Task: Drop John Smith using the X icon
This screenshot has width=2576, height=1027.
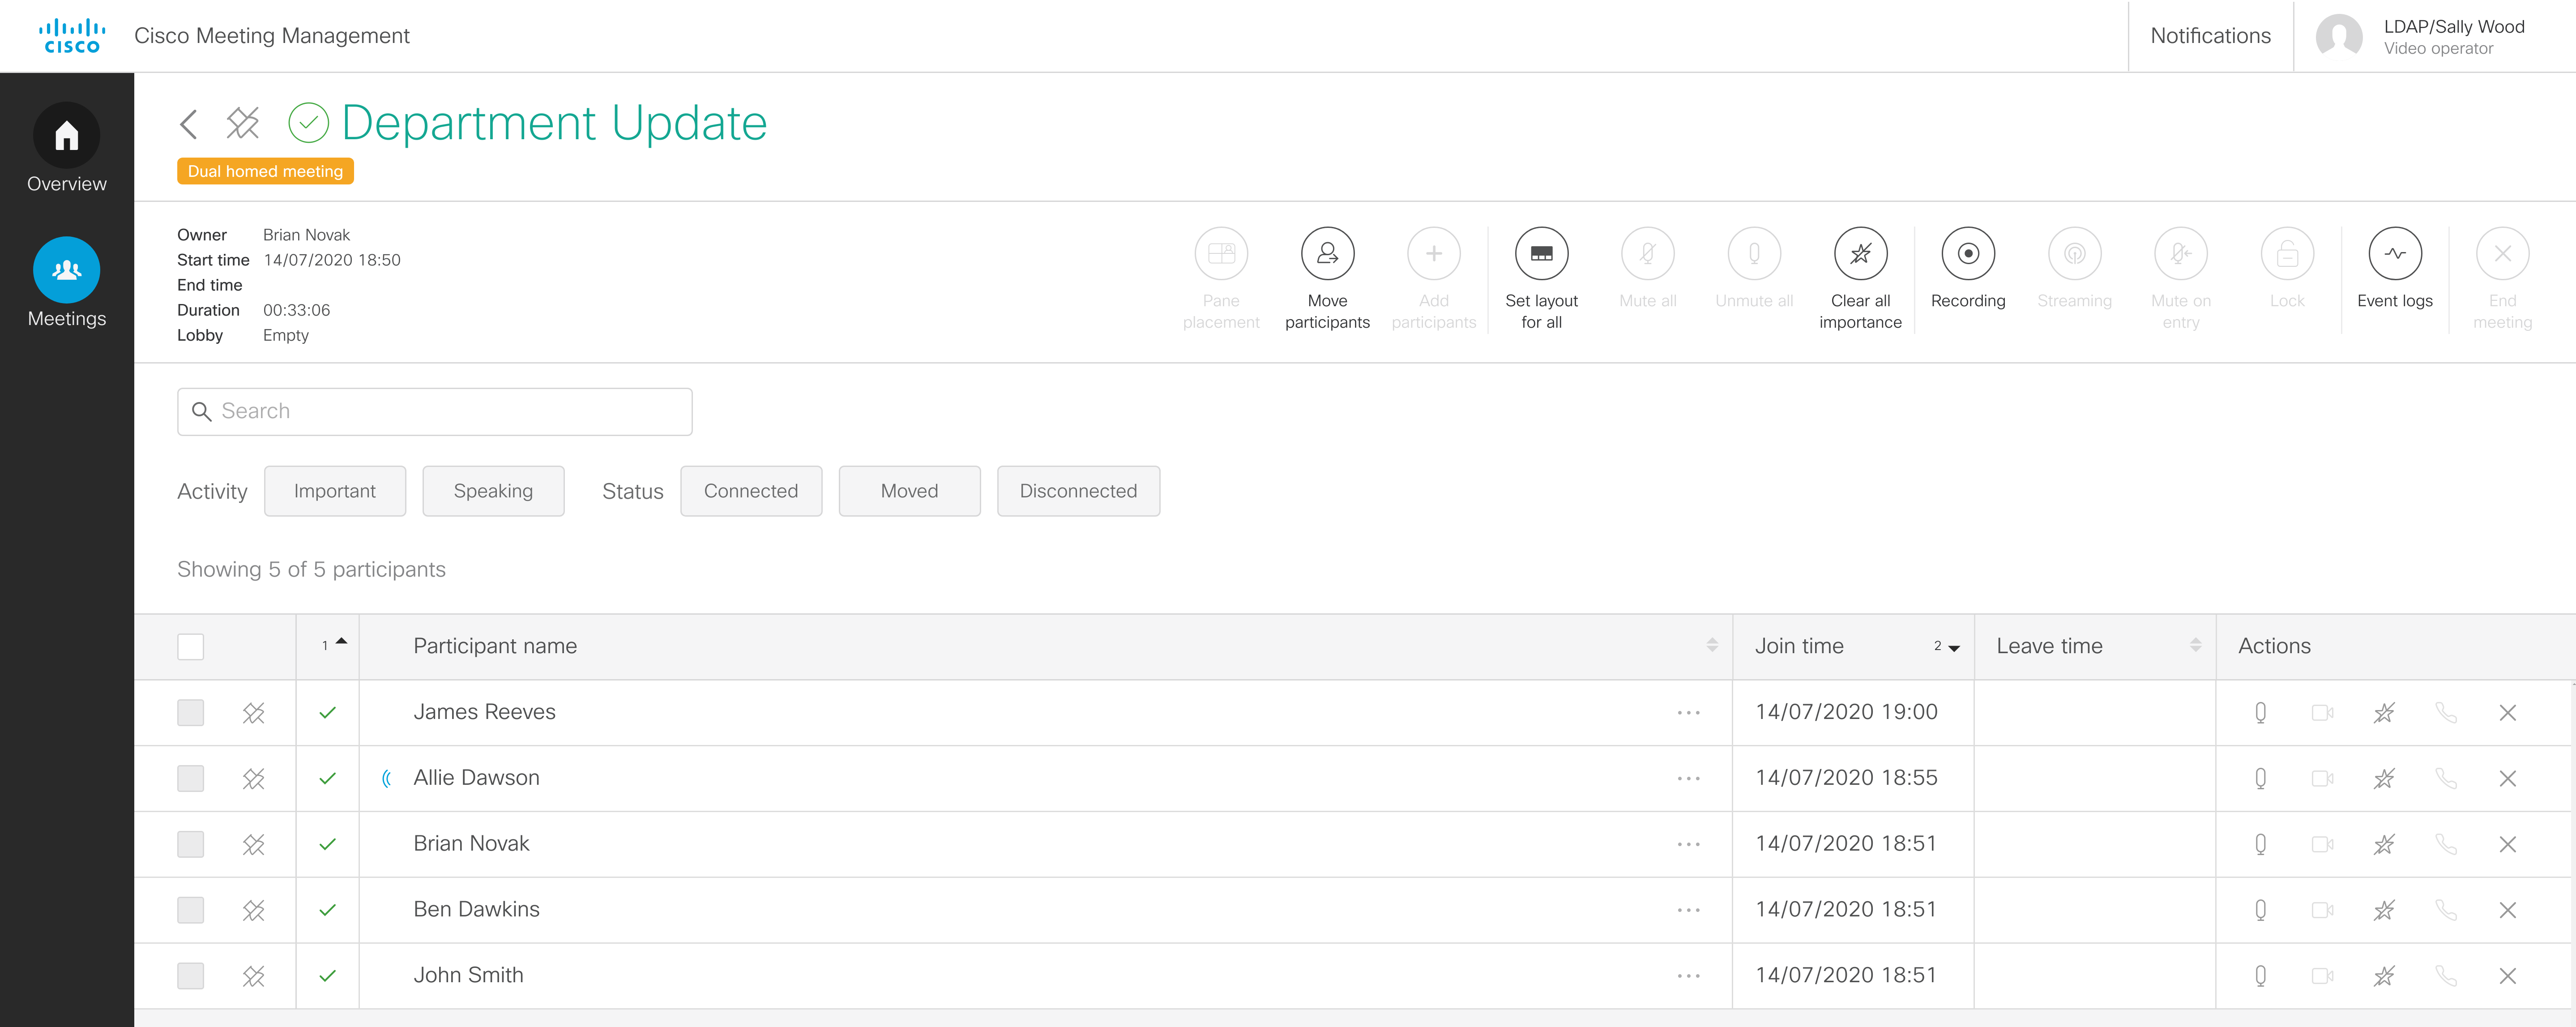Action: tap(2507, 976)
